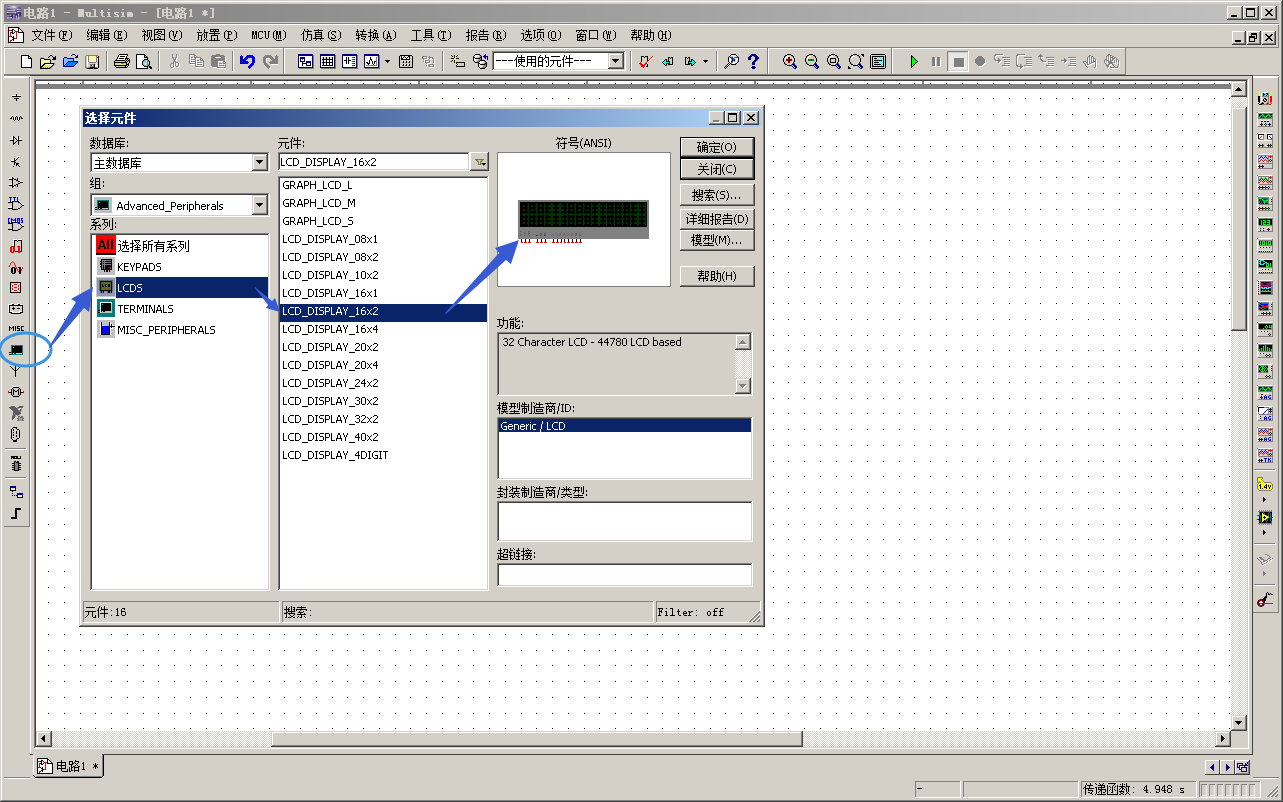Place an Electromechanical motor component
Viewport: 1283px width, 802px height.
click(16, 392)
